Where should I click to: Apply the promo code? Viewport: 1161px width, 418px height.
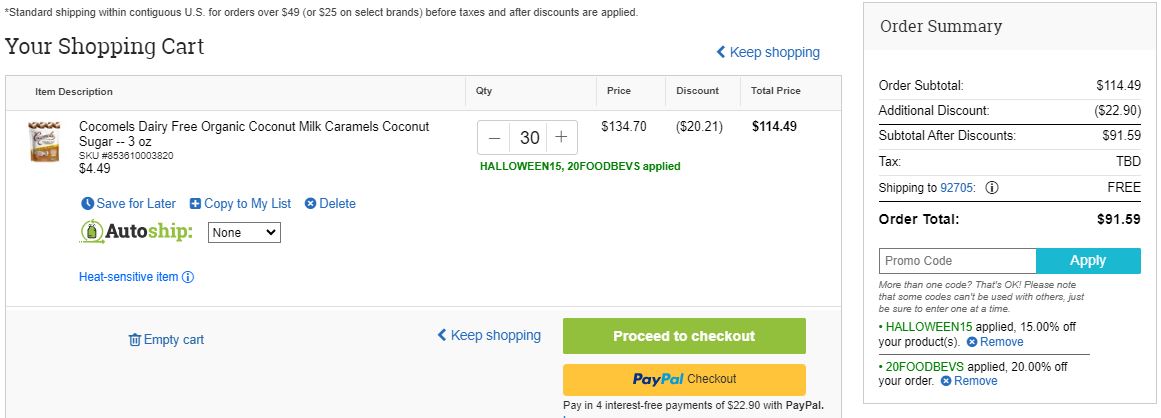1088,260
